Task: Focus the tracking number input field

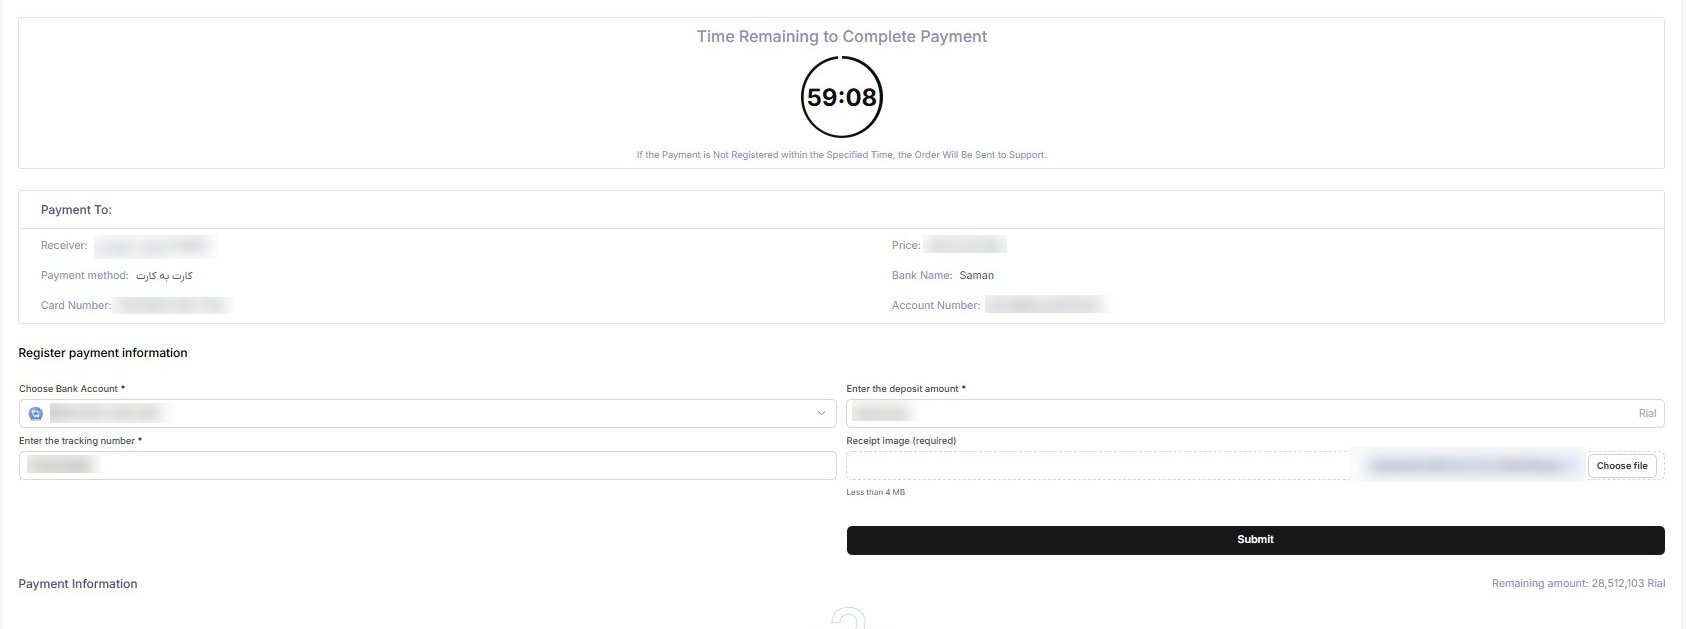Action: click(428, 465)
